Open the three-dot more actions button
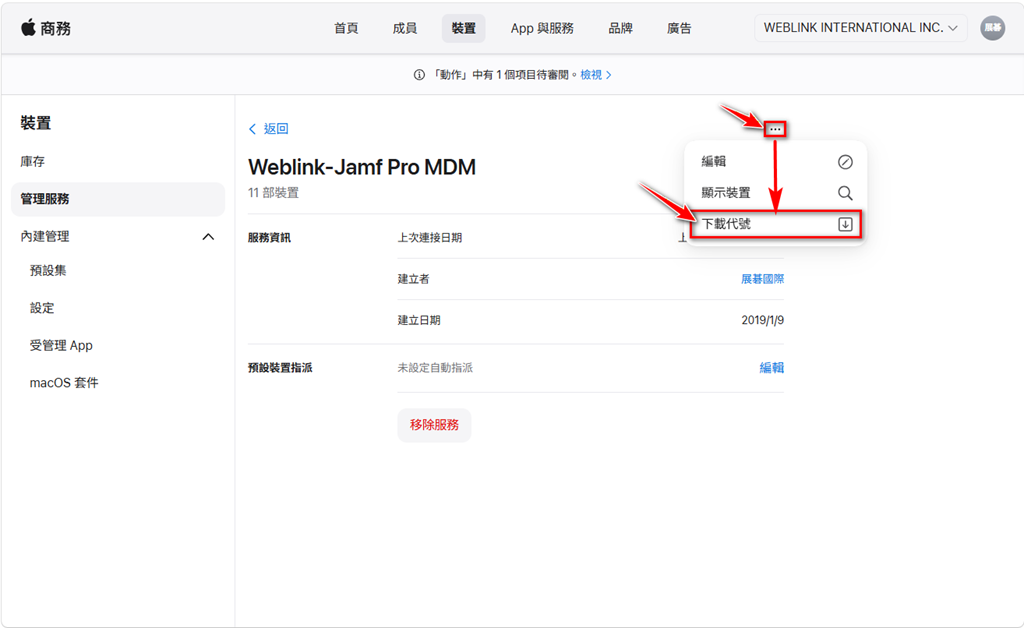This screenshot has width=1024, height=628. point(775,129)
